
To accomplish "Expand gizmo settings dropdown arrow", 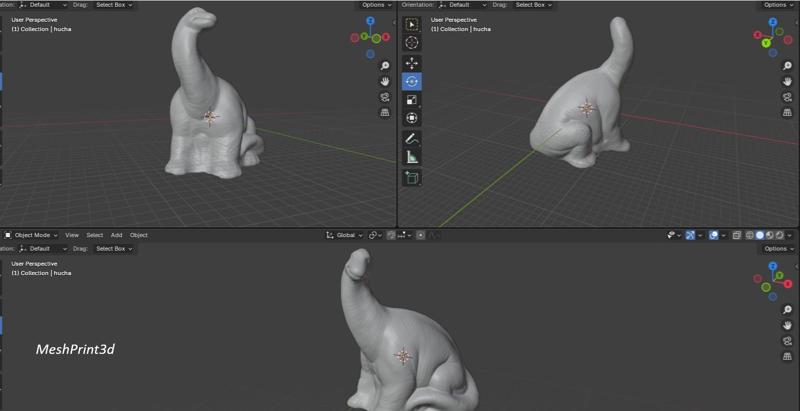I will [700, 235].
